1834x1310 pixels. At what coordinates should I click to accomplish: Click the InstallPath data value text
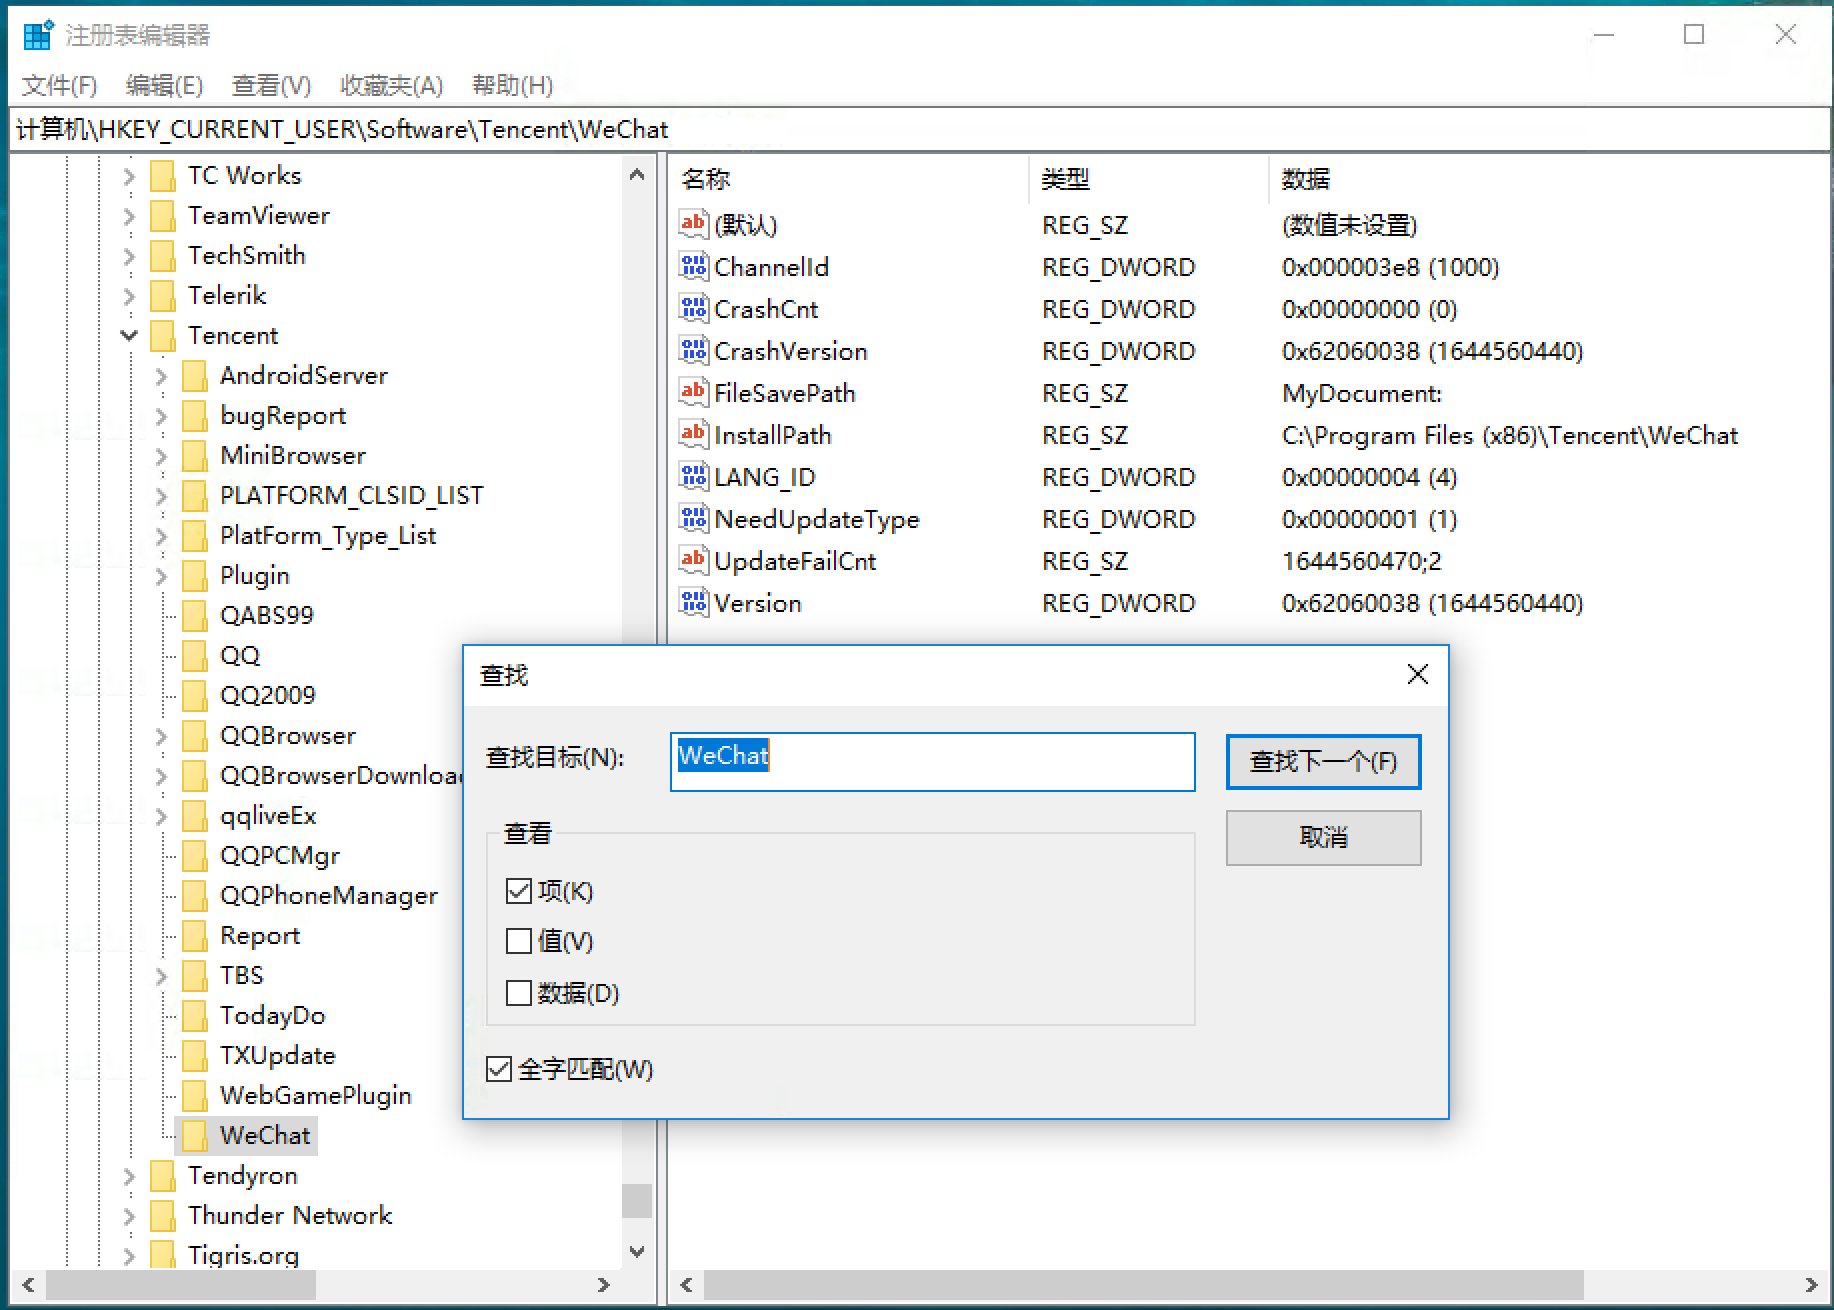coord(1510,436)
